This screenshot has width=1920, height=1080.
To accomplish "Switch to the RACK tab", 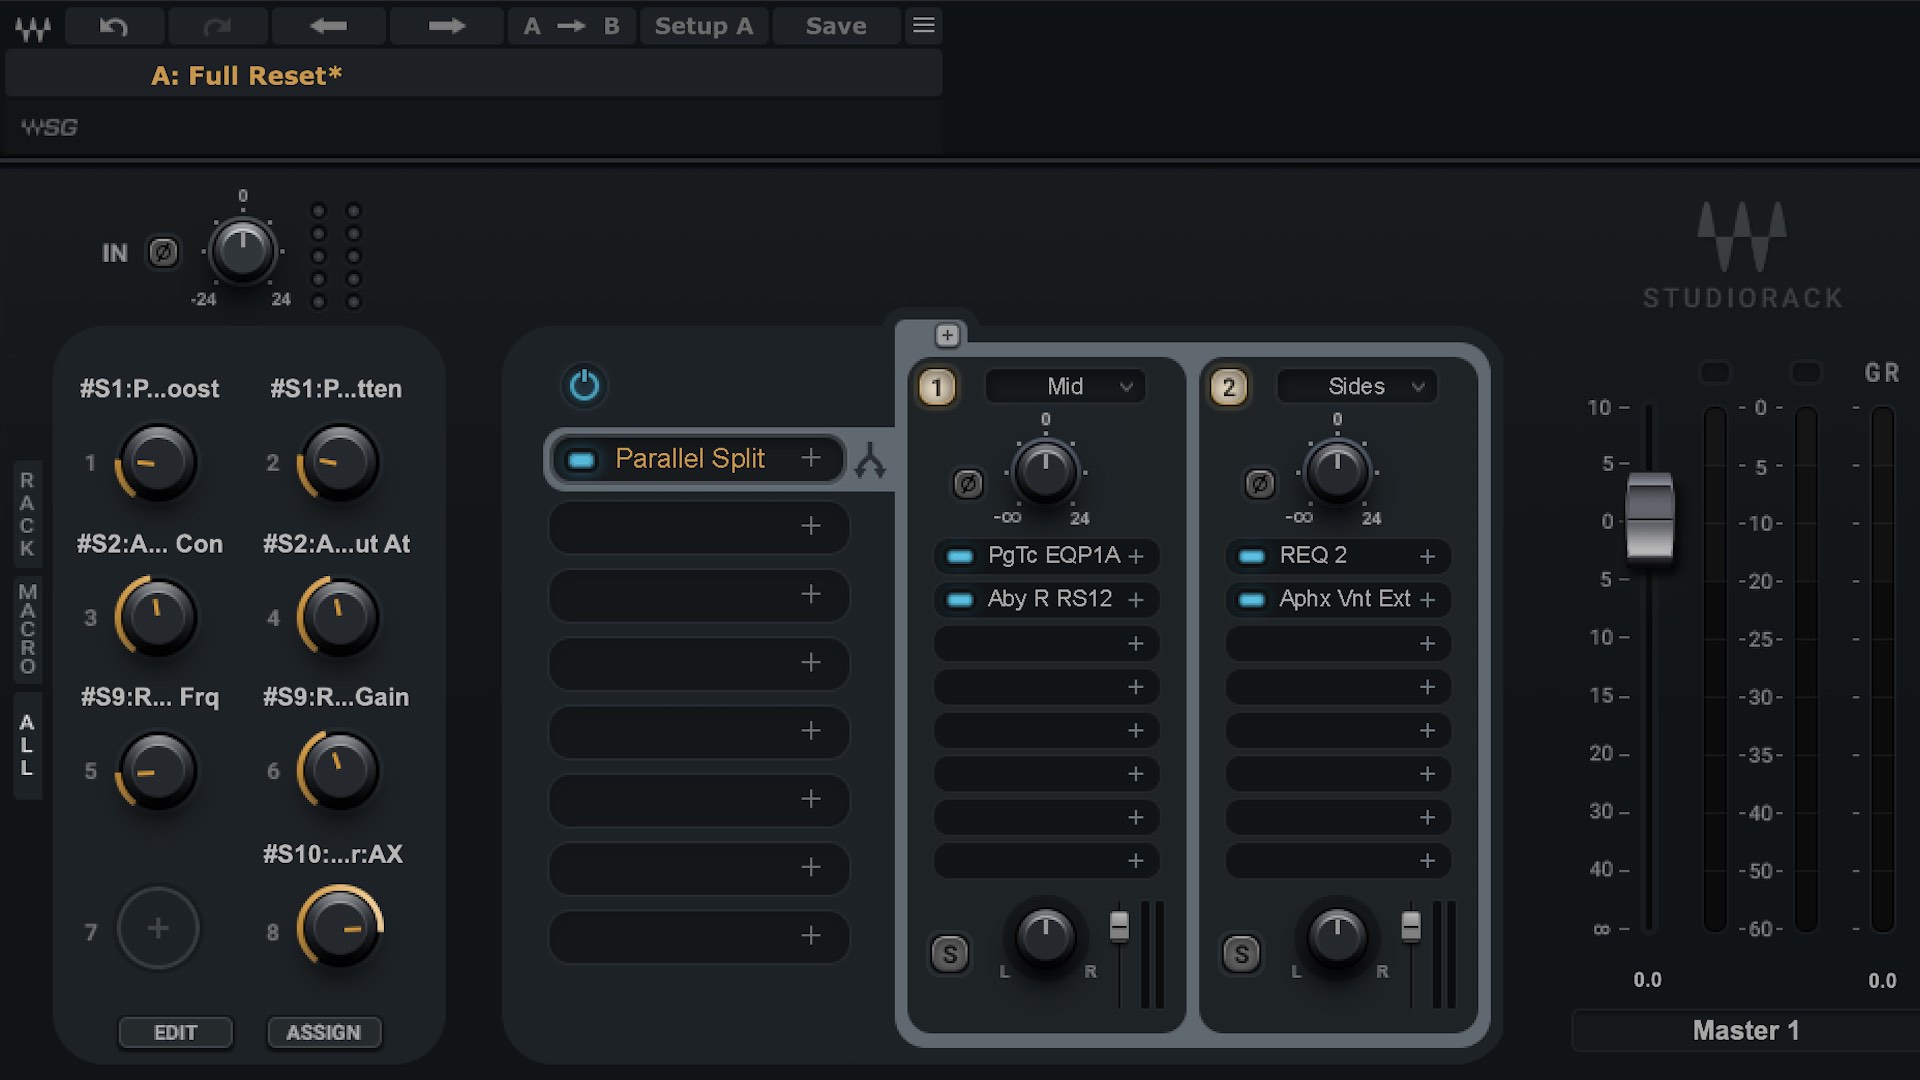I will [27, 516].
